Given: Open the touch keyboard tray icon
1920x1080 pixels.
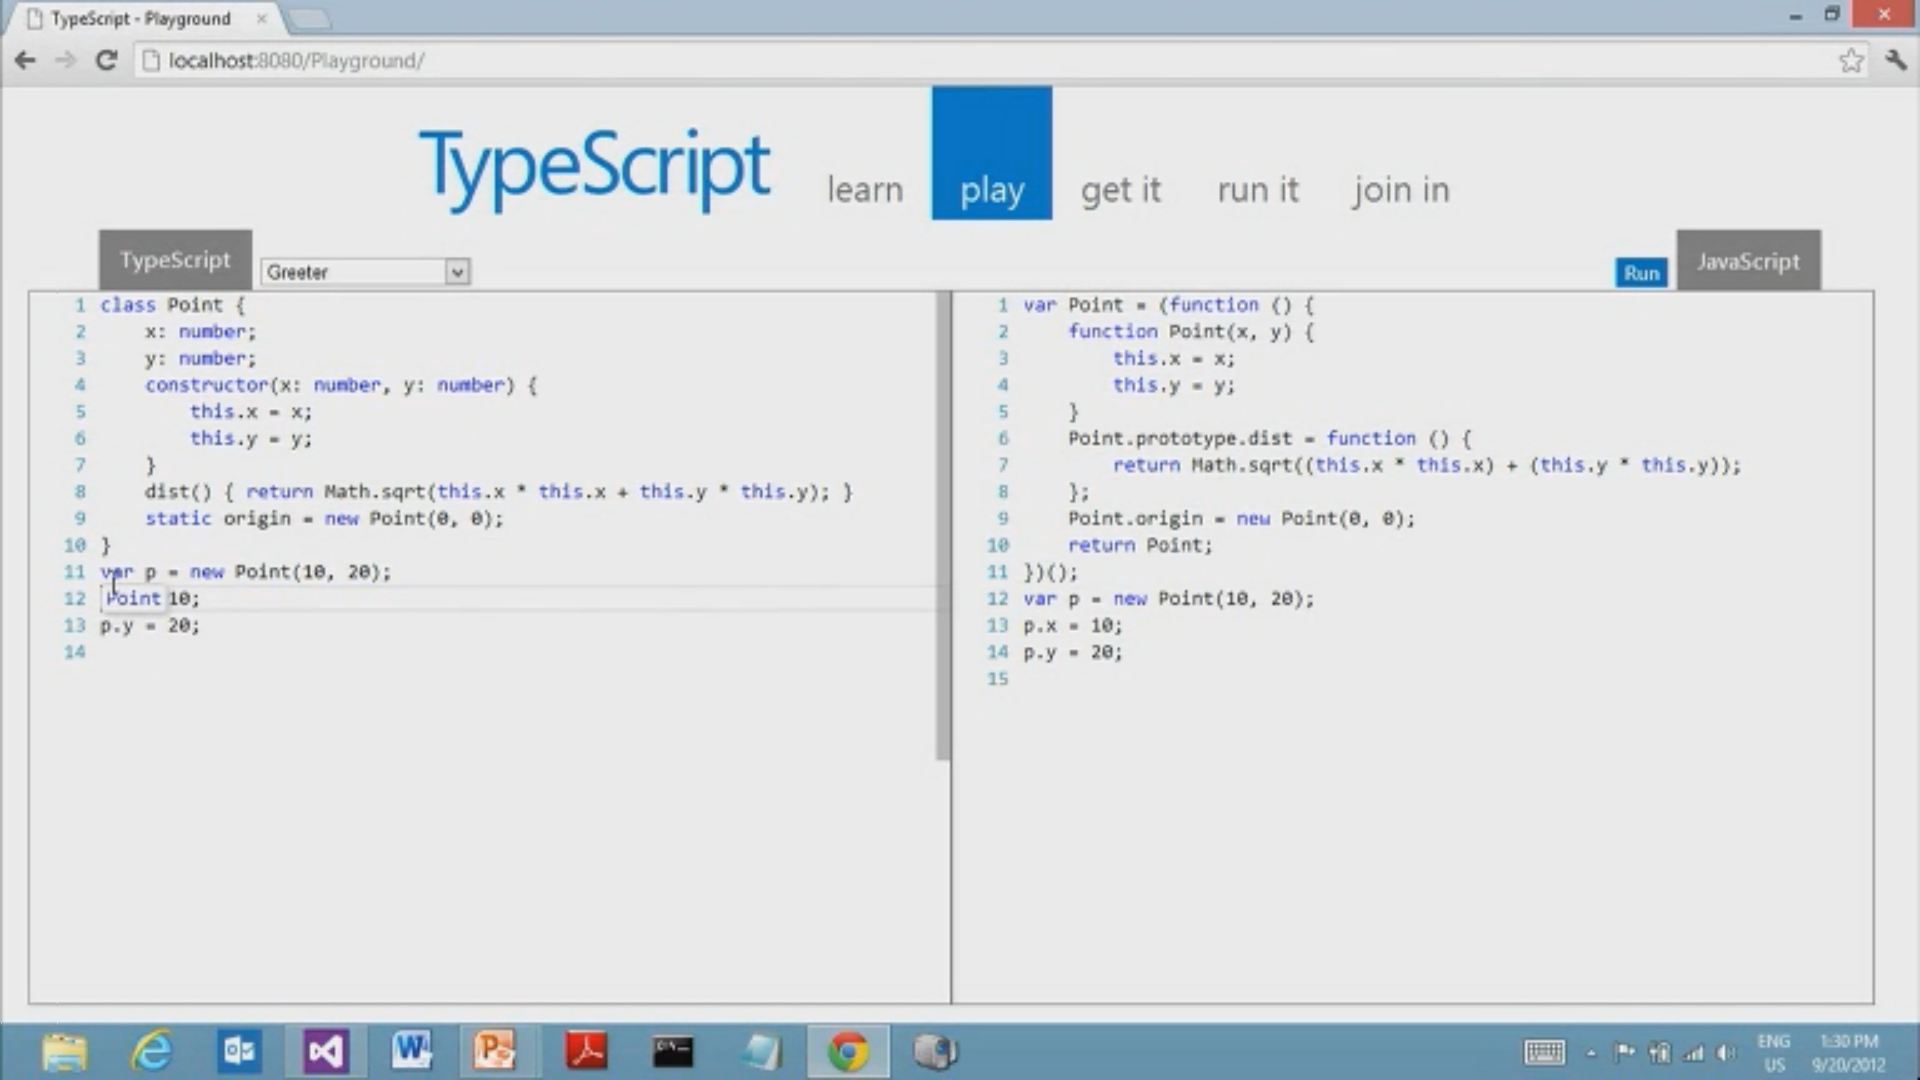Looking at the screenshot, I should click(1545, 1052).
